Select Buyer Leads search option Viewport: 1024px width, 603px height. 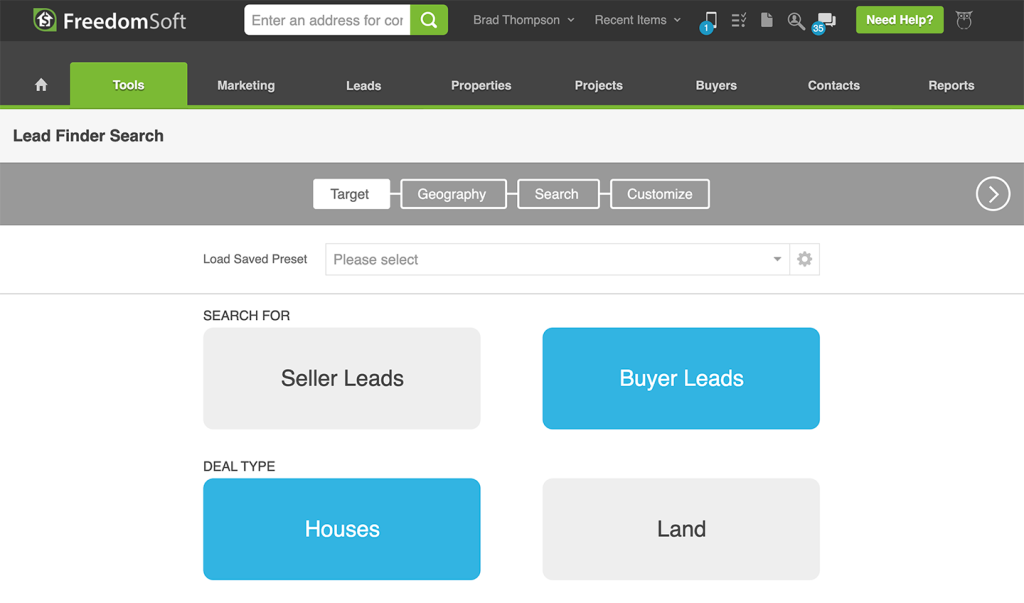click(681, 378)
